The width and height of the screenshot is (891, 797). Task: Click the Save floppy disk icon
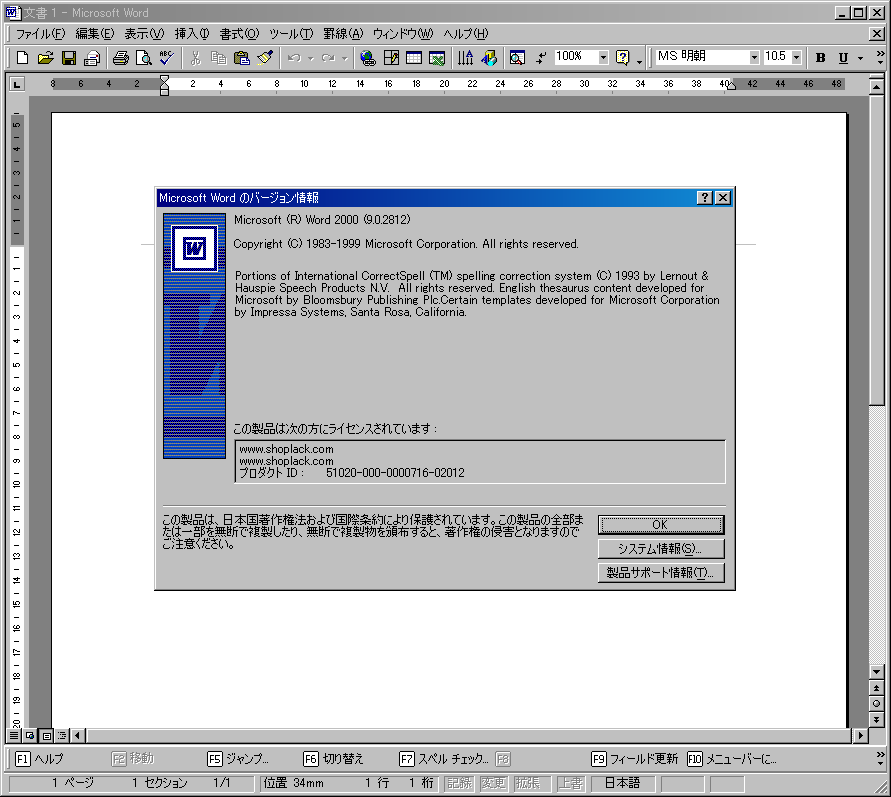pyautogui.click(x=69, y=58)
